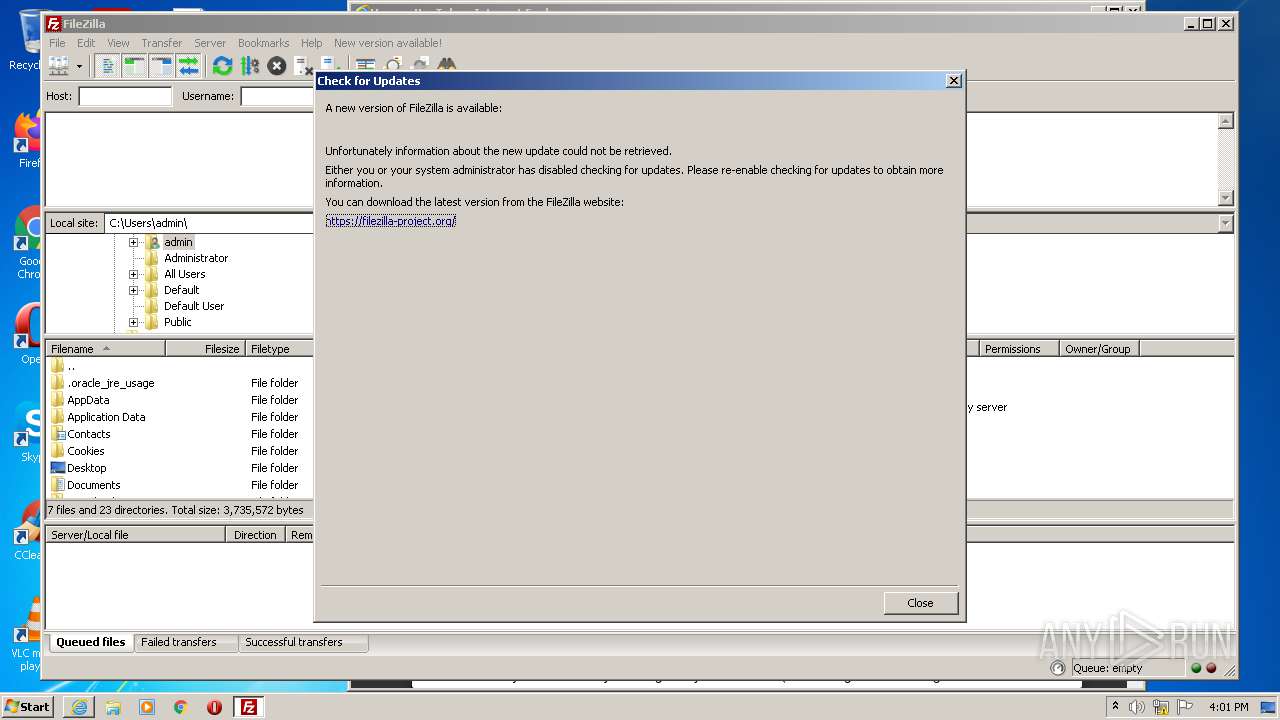The width and height of the screenshot is (1280, 720).
Task: Expand the Default folder node
Action: 133,290
